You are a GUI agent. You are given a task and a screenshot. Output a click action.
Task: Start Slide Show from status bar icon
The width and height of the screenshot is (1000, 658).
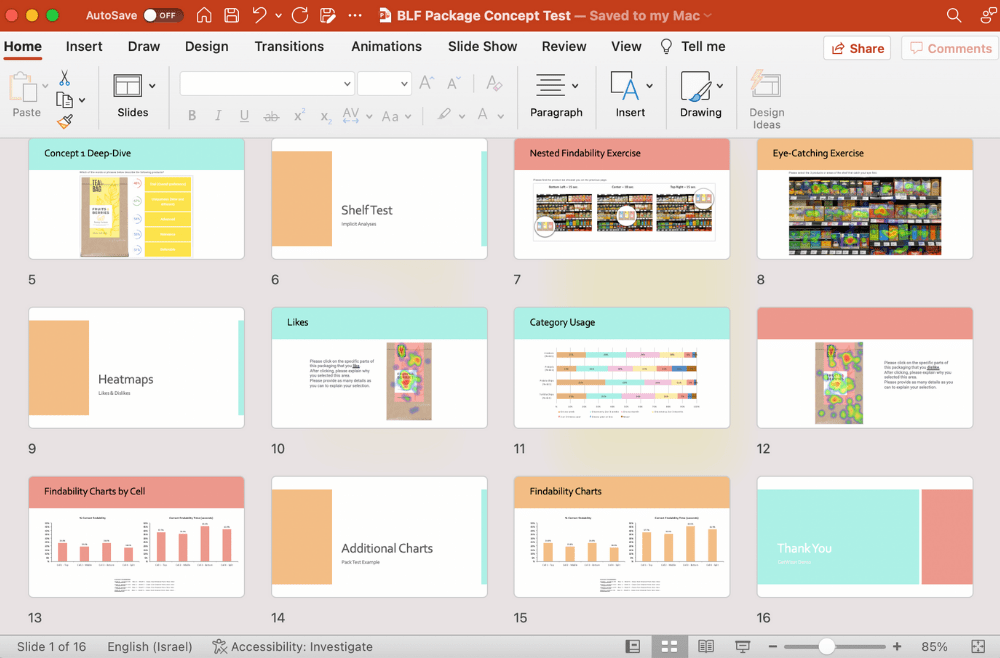(x=742, y=647)
